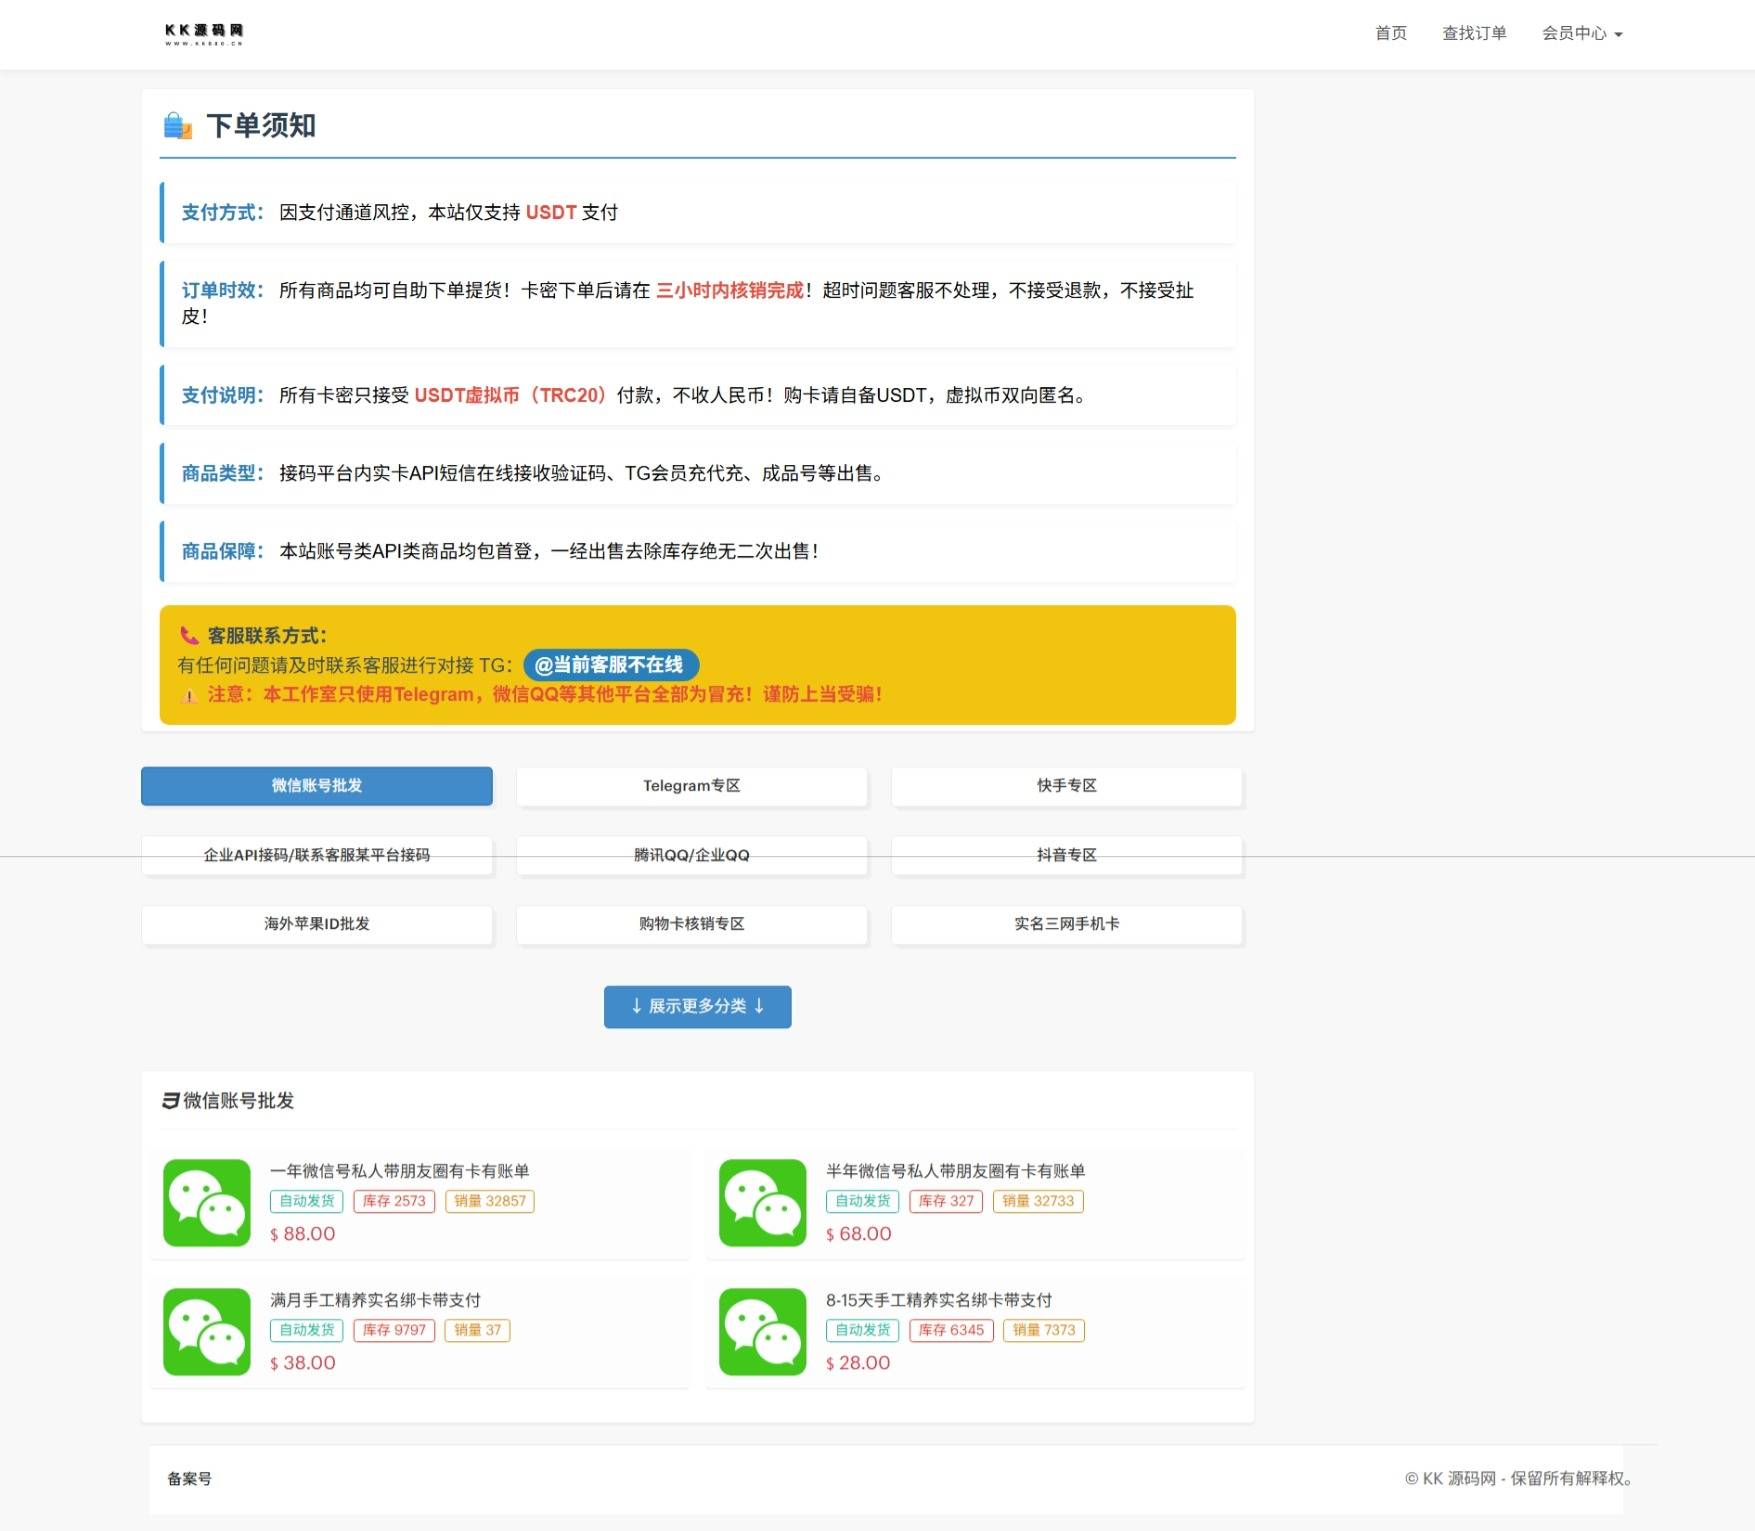Click the $ 28.00 price
Viewport: 1755px width, 1531px height.
pyautogui.click(x=858, y=1363)
